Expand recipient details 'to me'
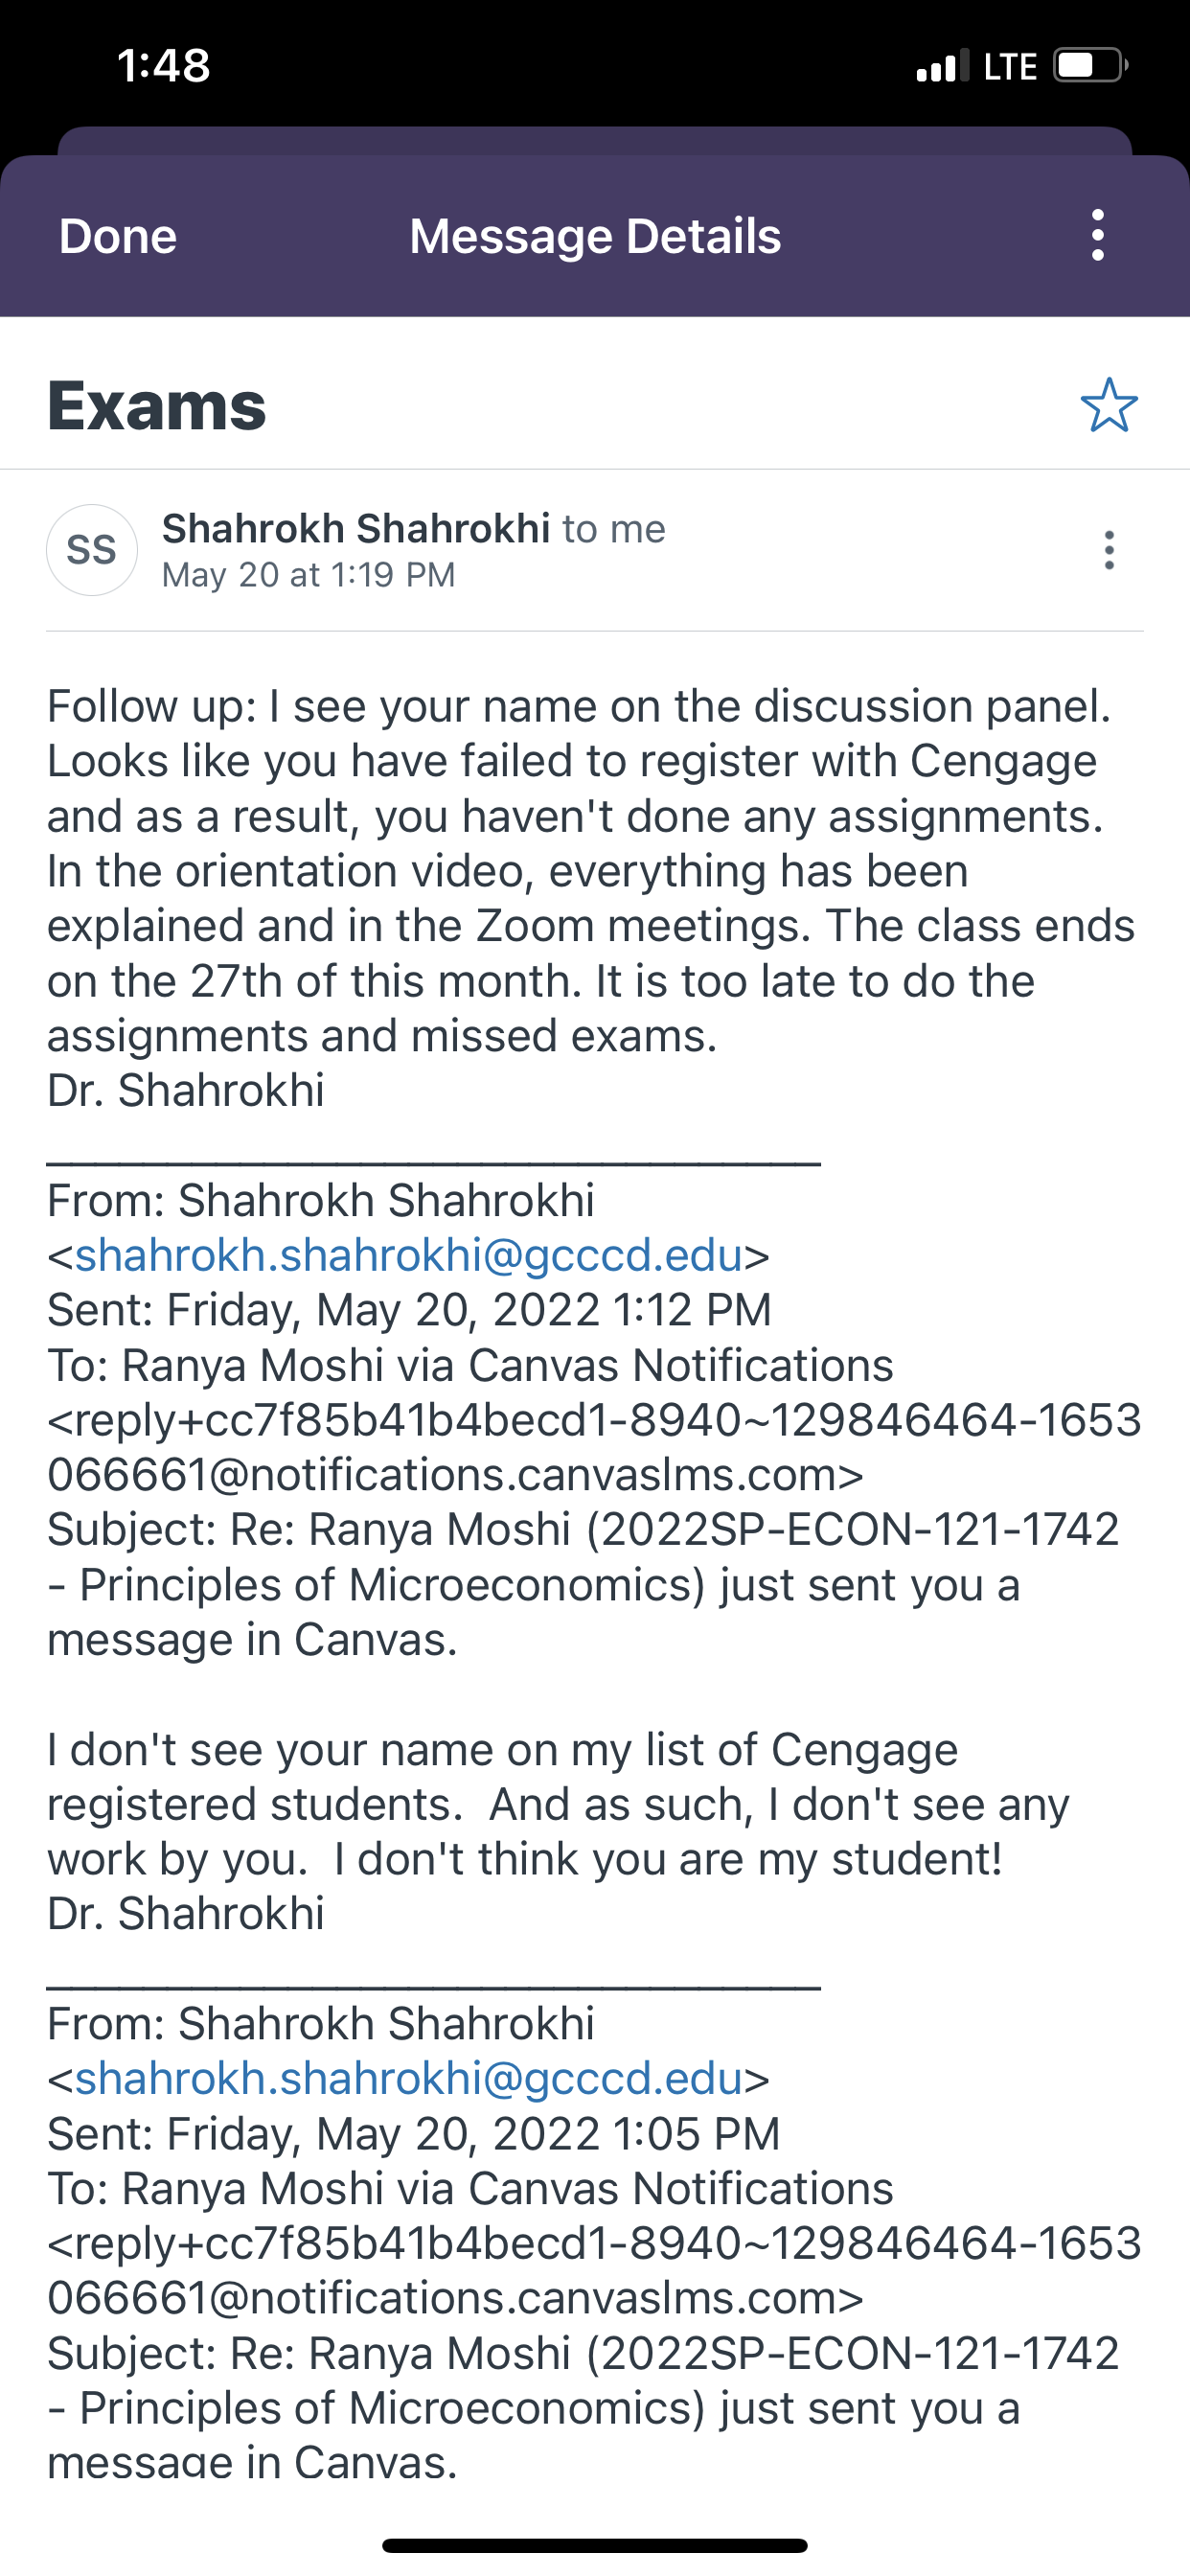This screenshot has width=1190, height=2576. click(x=614, y=529)
